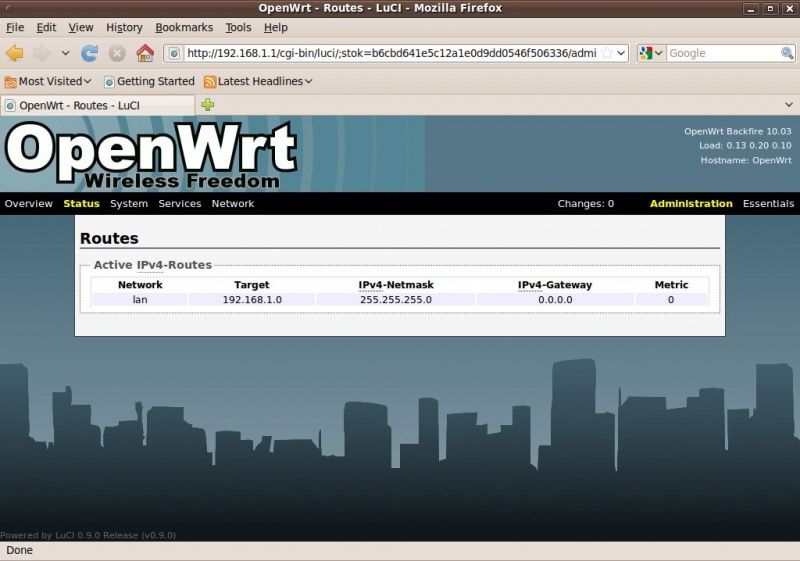The width and height of the screenshot is (800, 561).
Task: Click the Back arrow navigation button
Action: [14, 53]
